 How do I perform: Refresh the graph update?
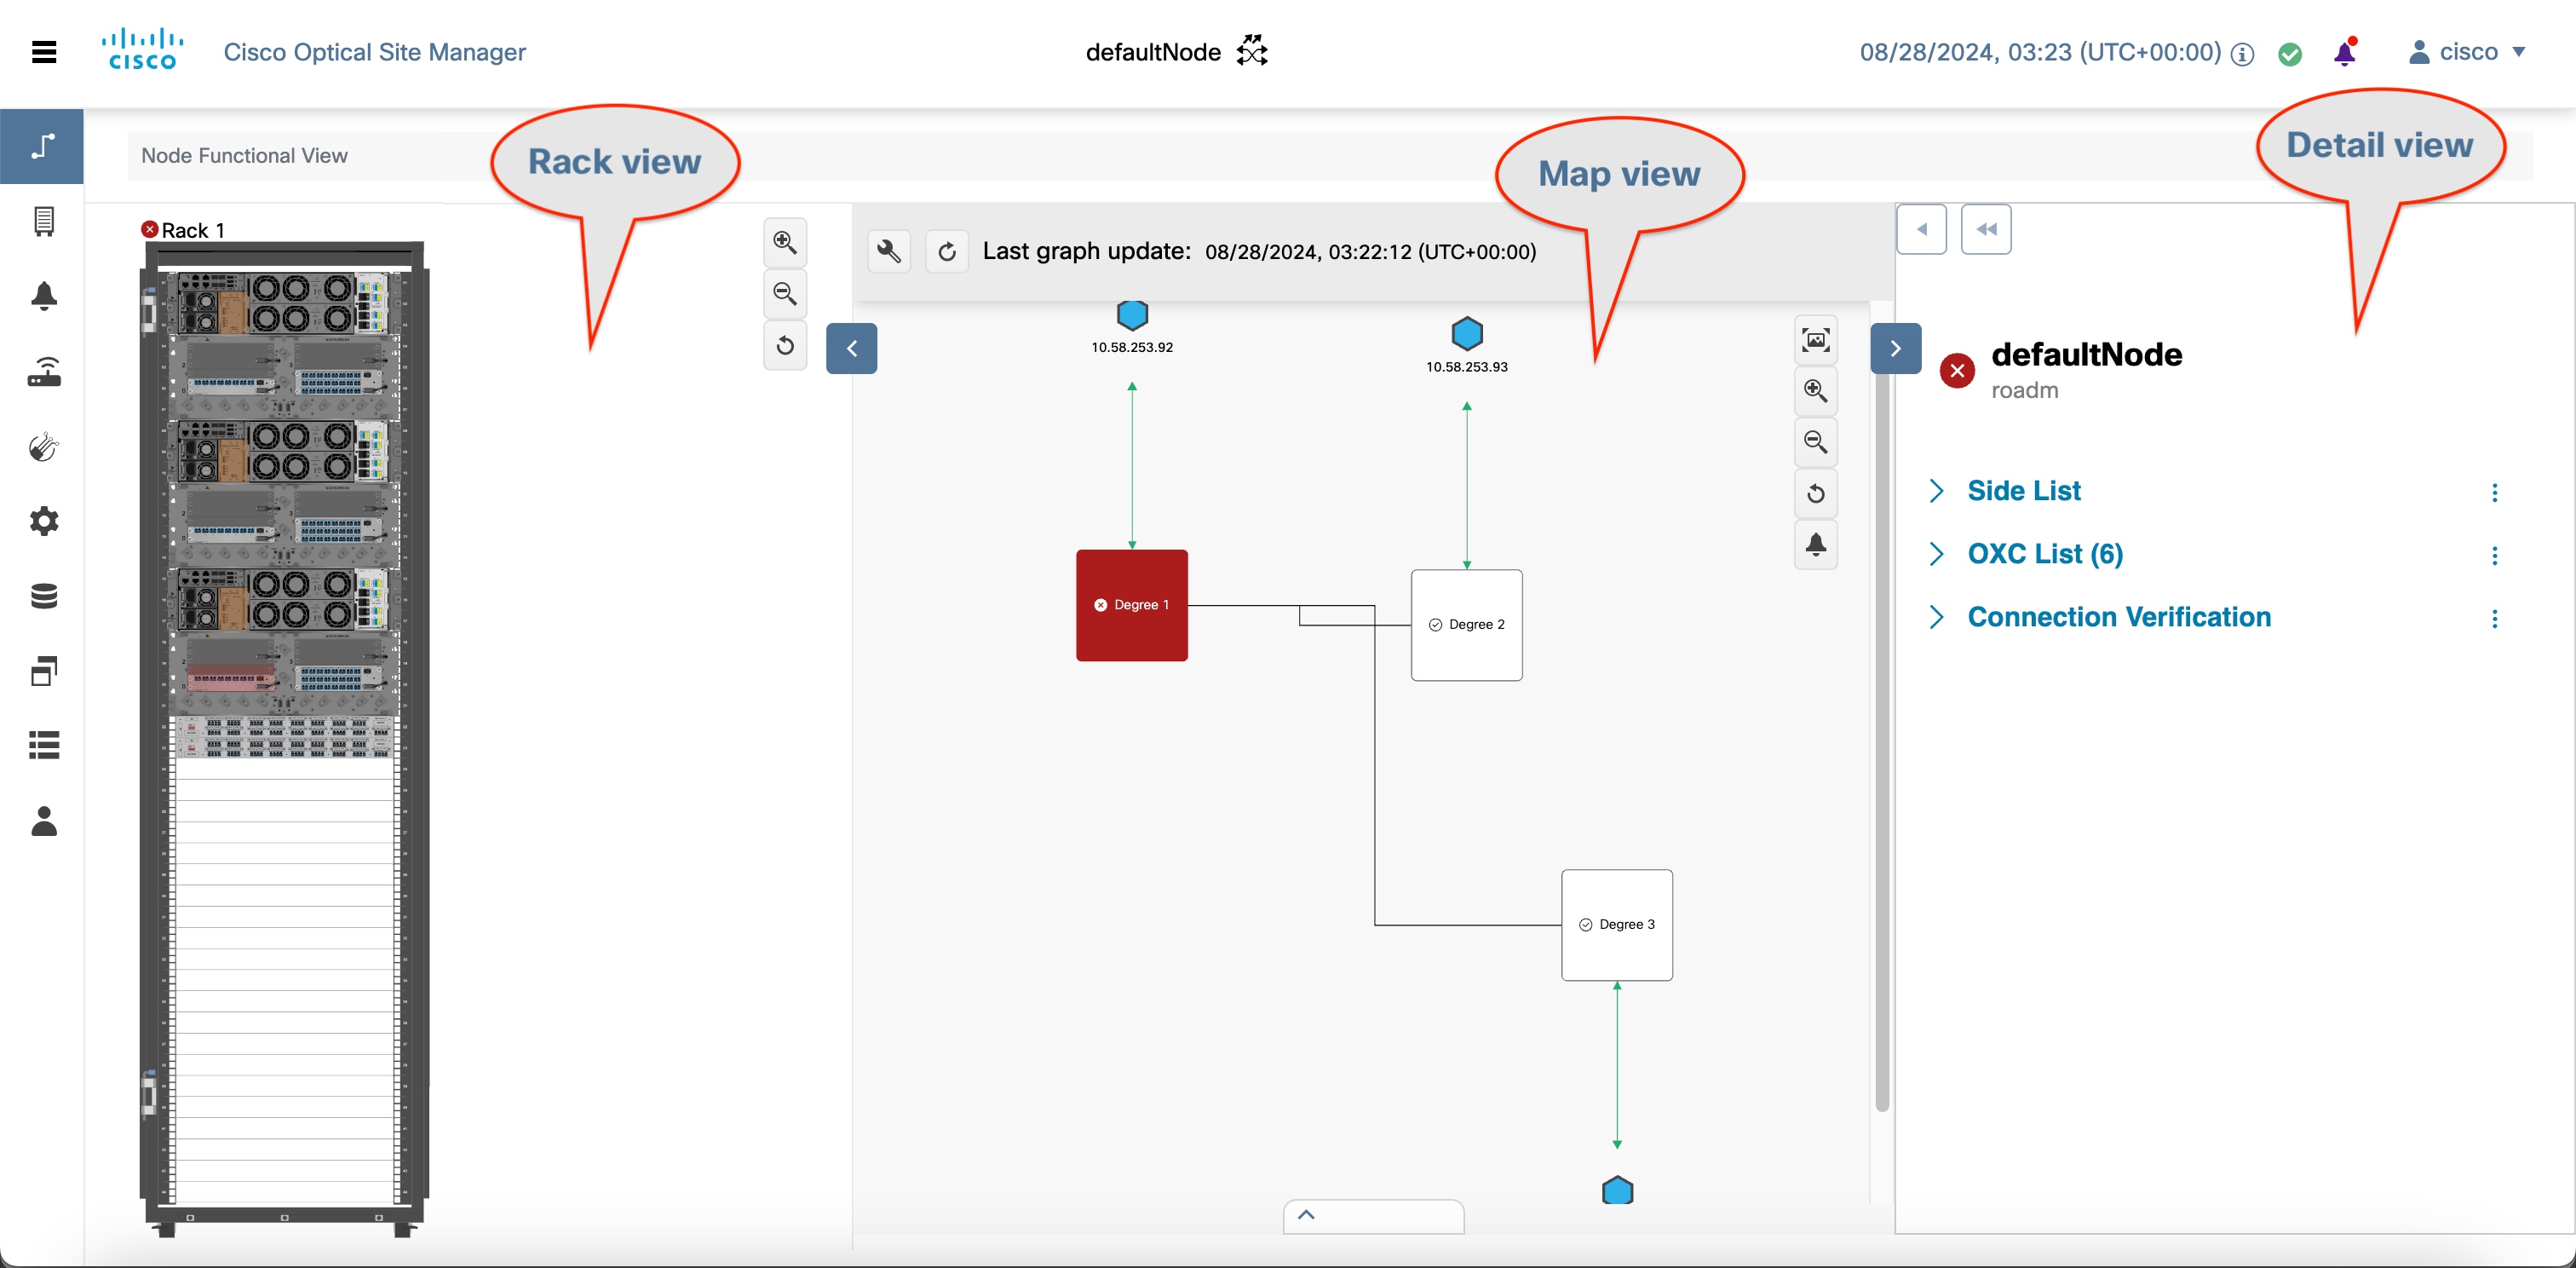tap(947, 251)
